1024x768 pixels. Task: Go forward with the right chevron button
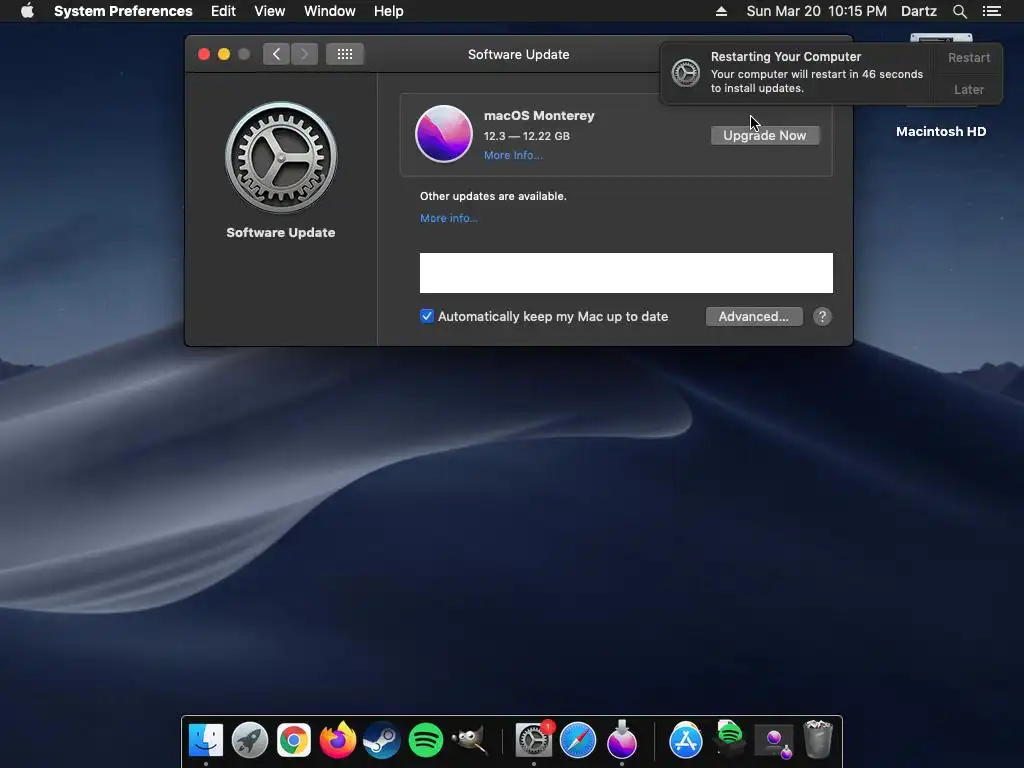tap(304, 54)
